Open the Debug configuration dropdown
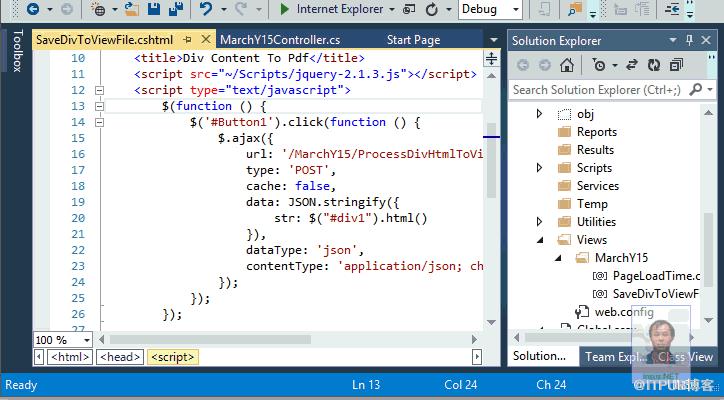724x400 pixels. (x=516, y=9)
